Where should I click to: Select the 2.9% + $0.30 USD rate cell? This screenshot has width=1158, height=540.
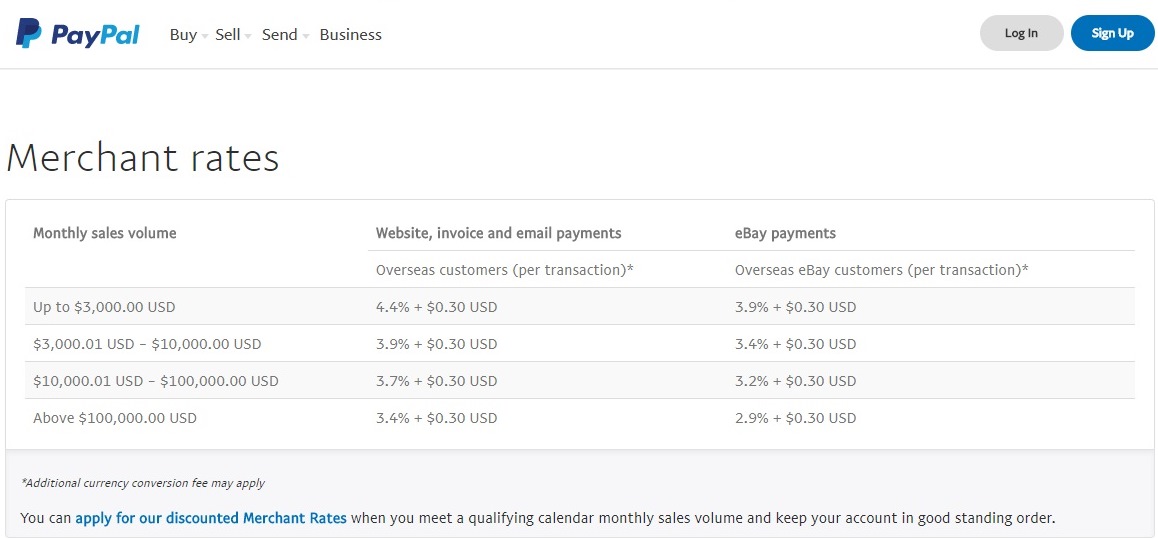coord(795,418)
